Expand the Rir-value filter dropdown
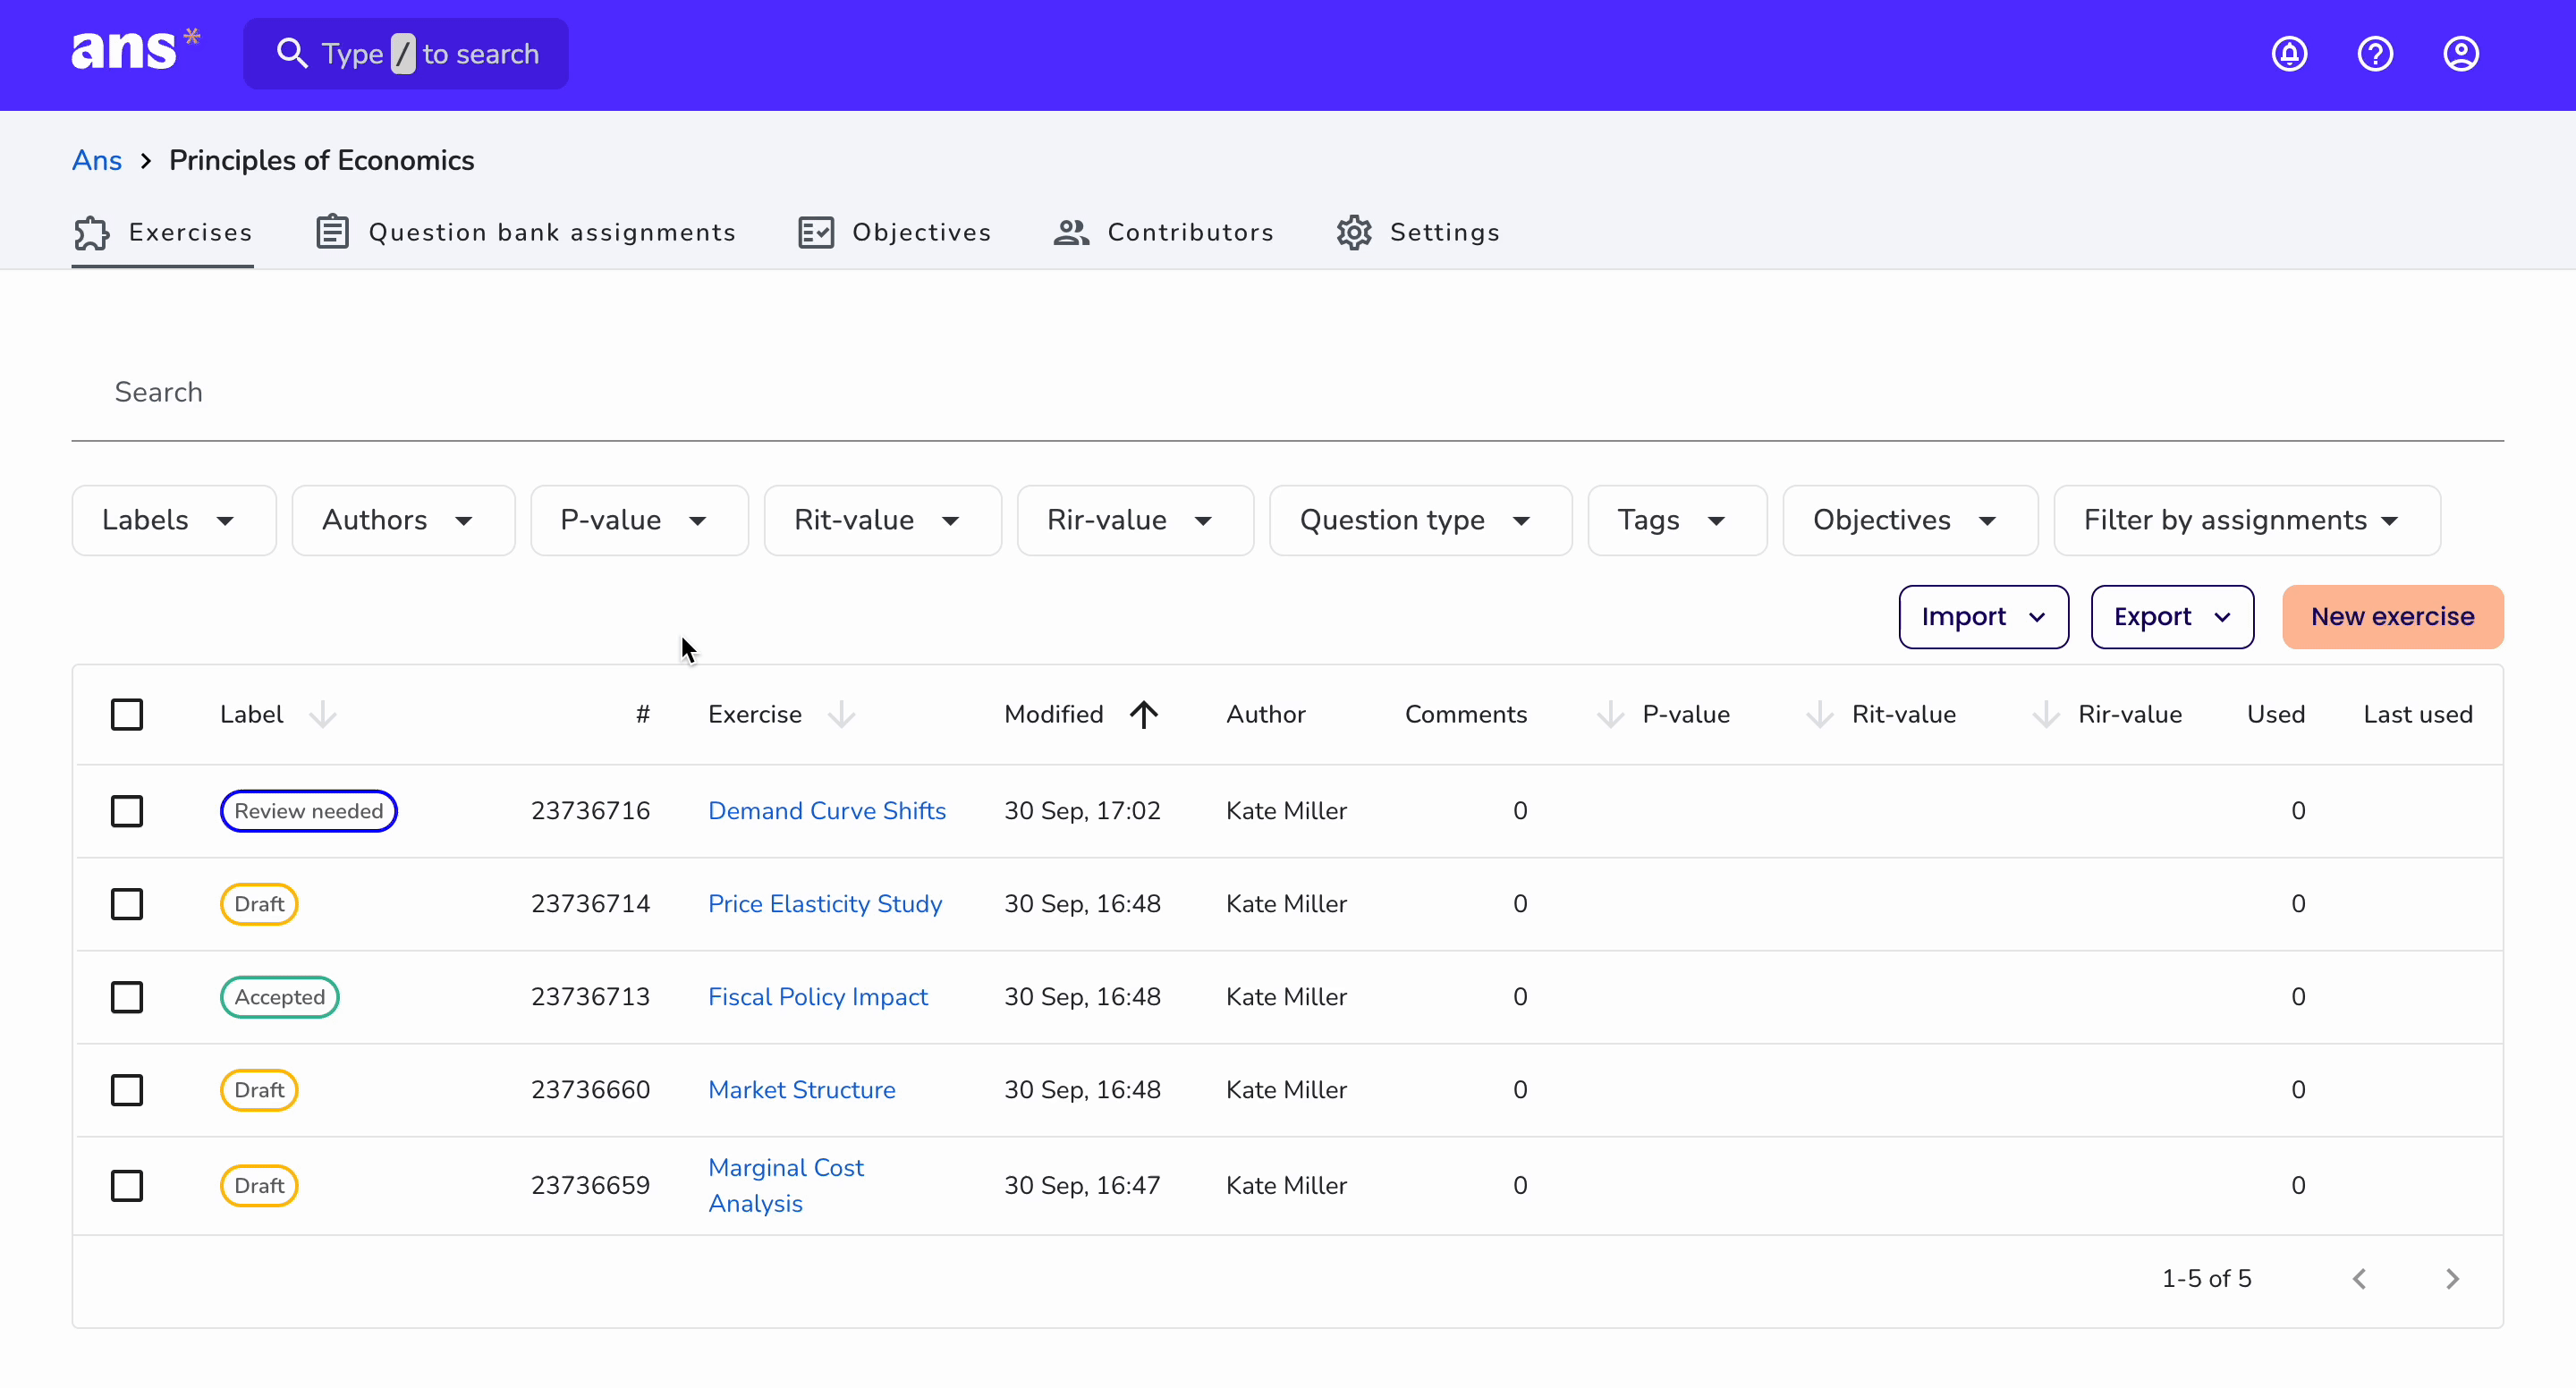Image resolution: width=2576 pixels, height=1388 pixels. point(1135,520)
